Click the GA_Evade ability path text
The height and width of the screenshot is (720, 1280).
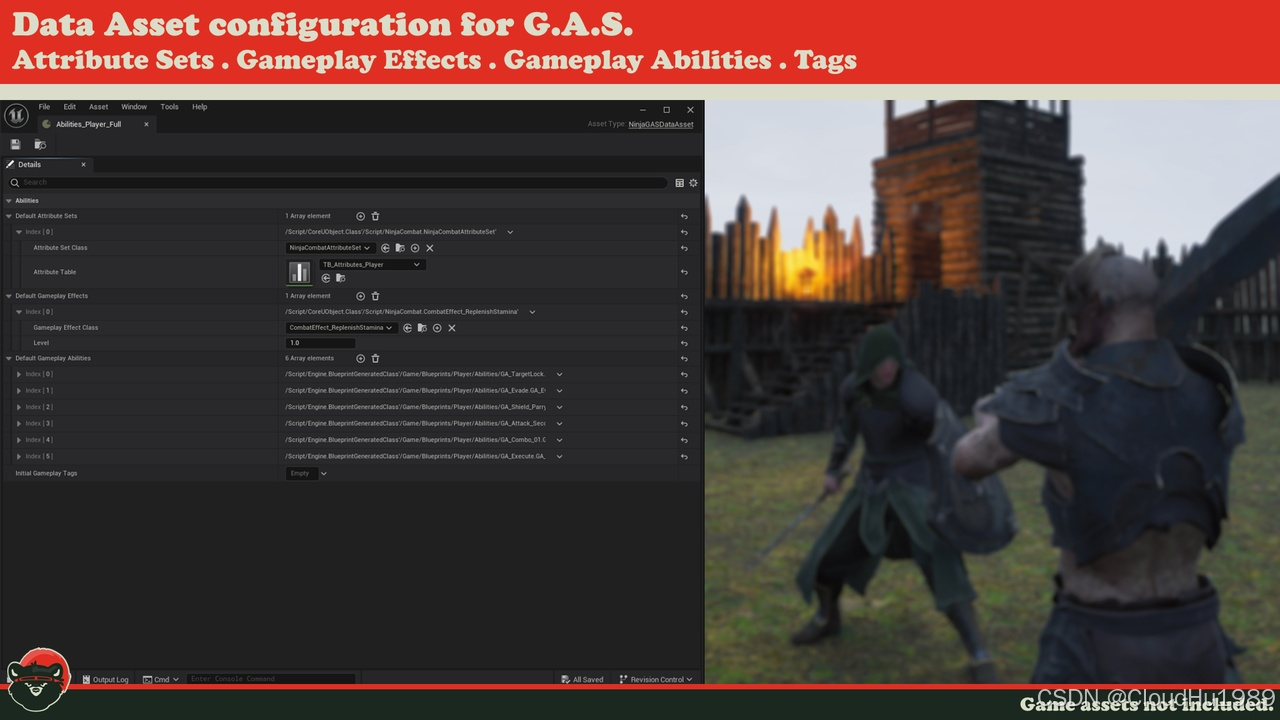point(415,391)
